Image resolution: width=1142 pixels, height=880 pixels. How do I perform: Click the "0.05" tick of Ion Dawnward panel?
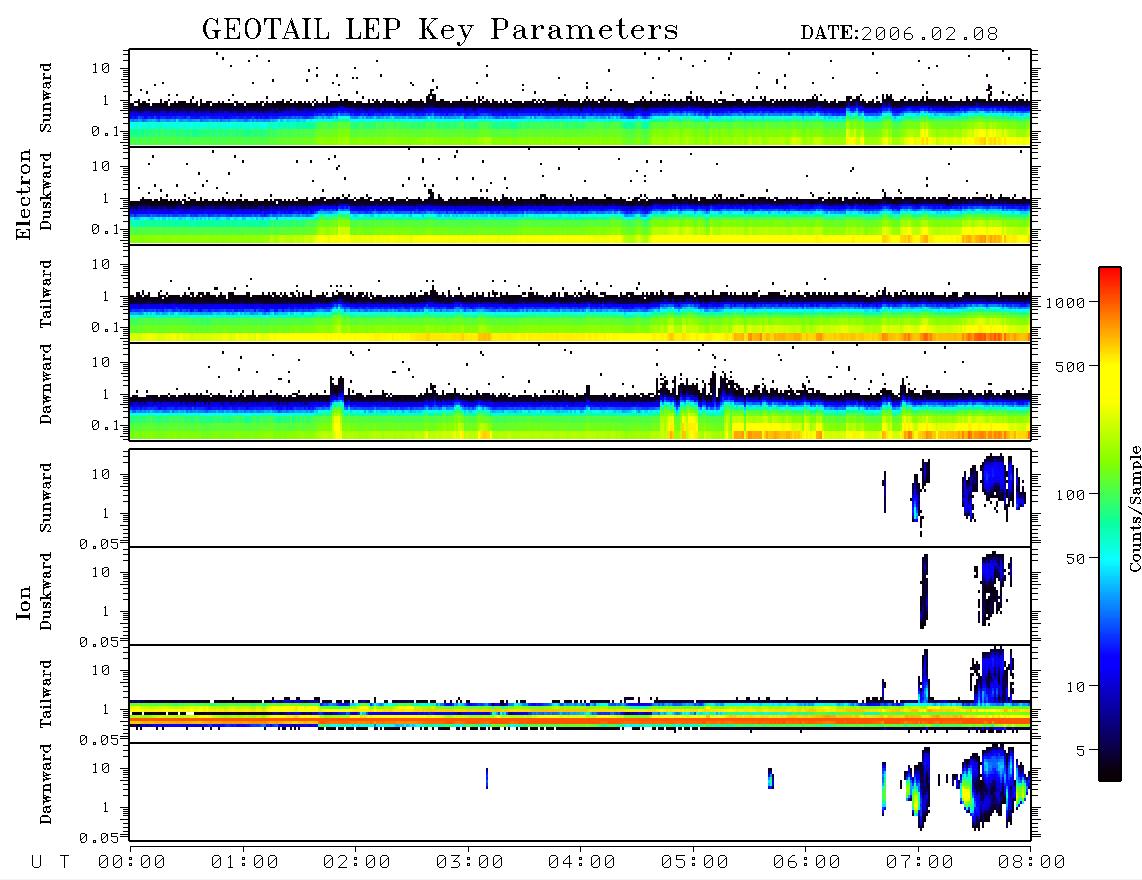click(x=98, y=838)
